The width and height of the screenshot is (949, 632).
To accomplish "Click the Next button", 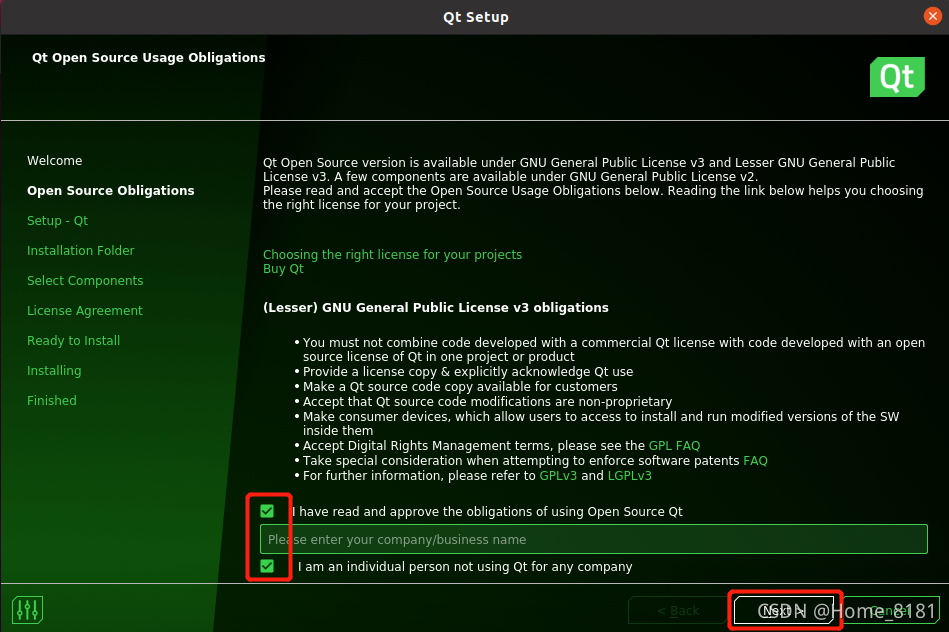I will [x=784, y=610].
